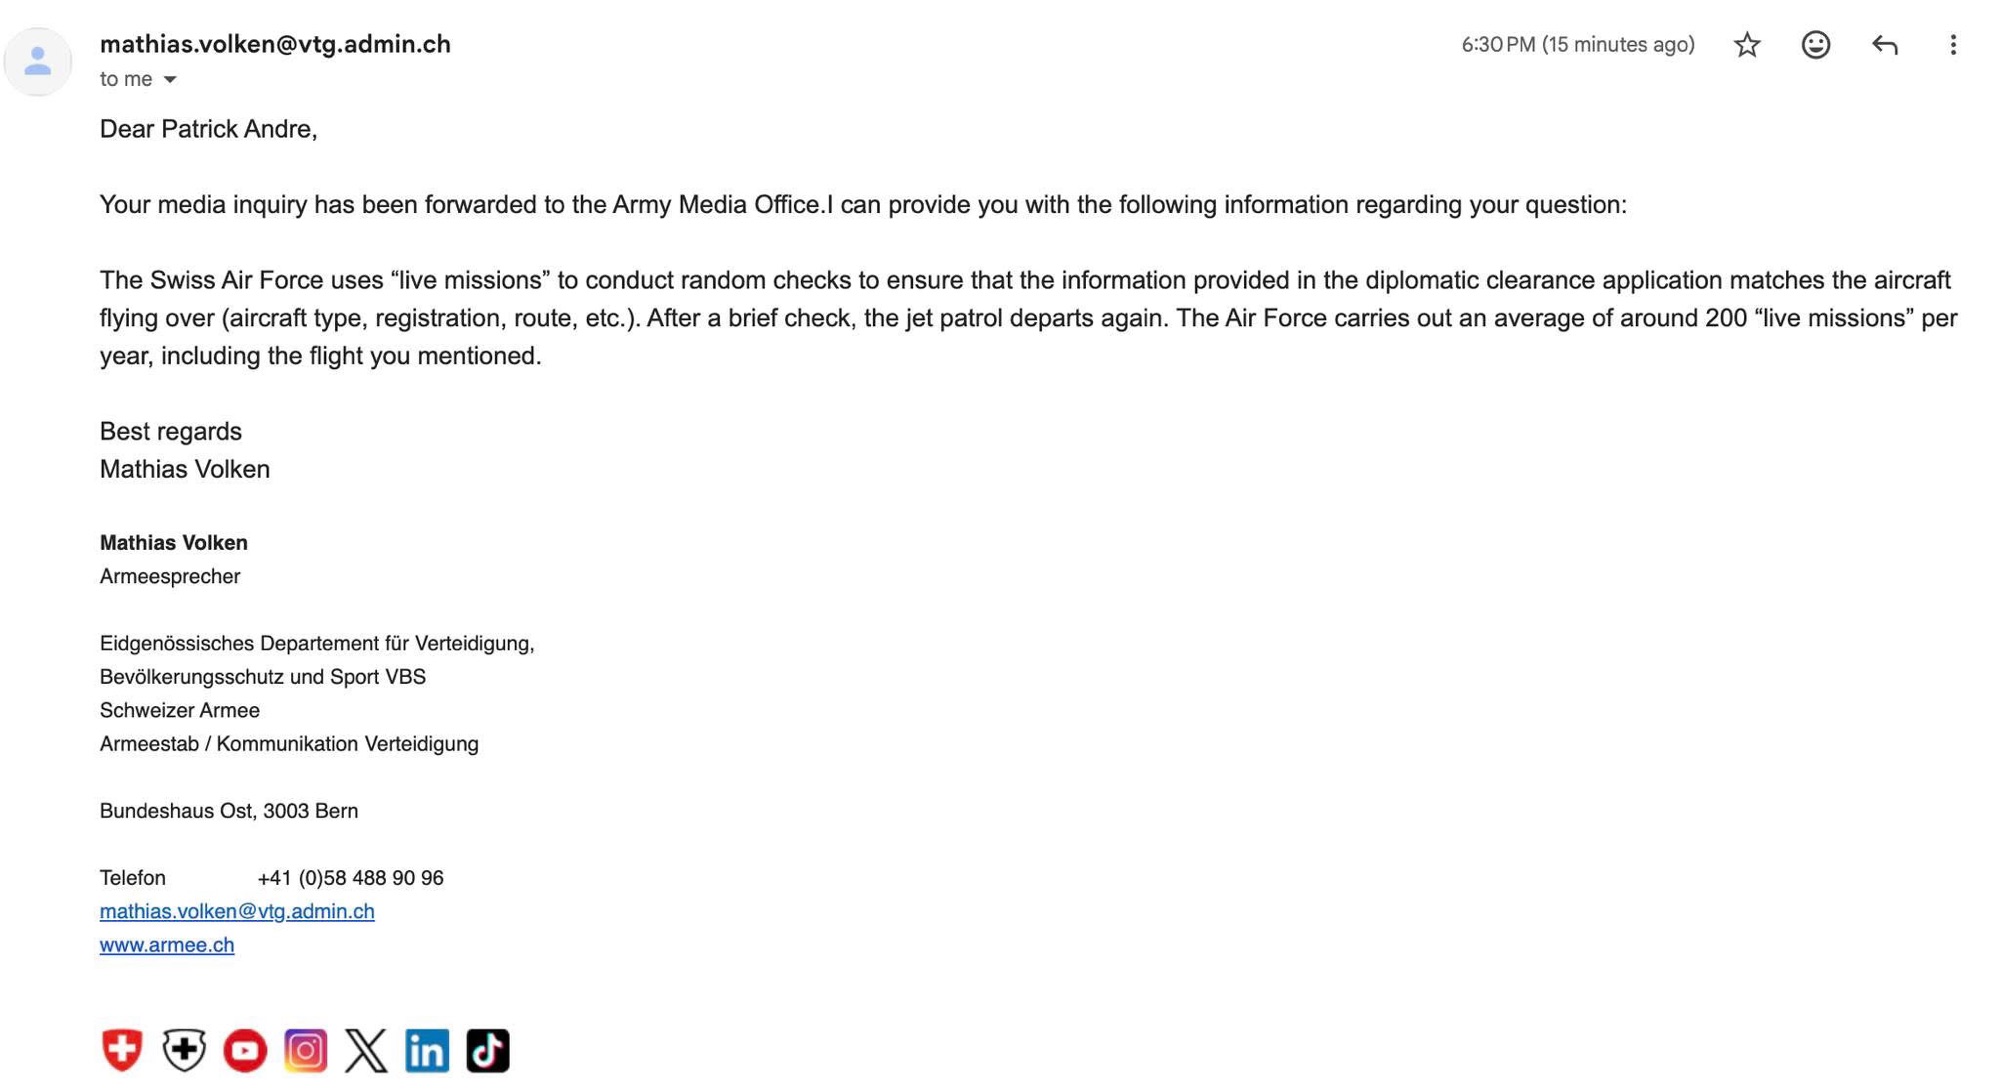Open the YouTube icon link
The width and height of the screenshot is (2000, 1091).
tap(245, 1050)
